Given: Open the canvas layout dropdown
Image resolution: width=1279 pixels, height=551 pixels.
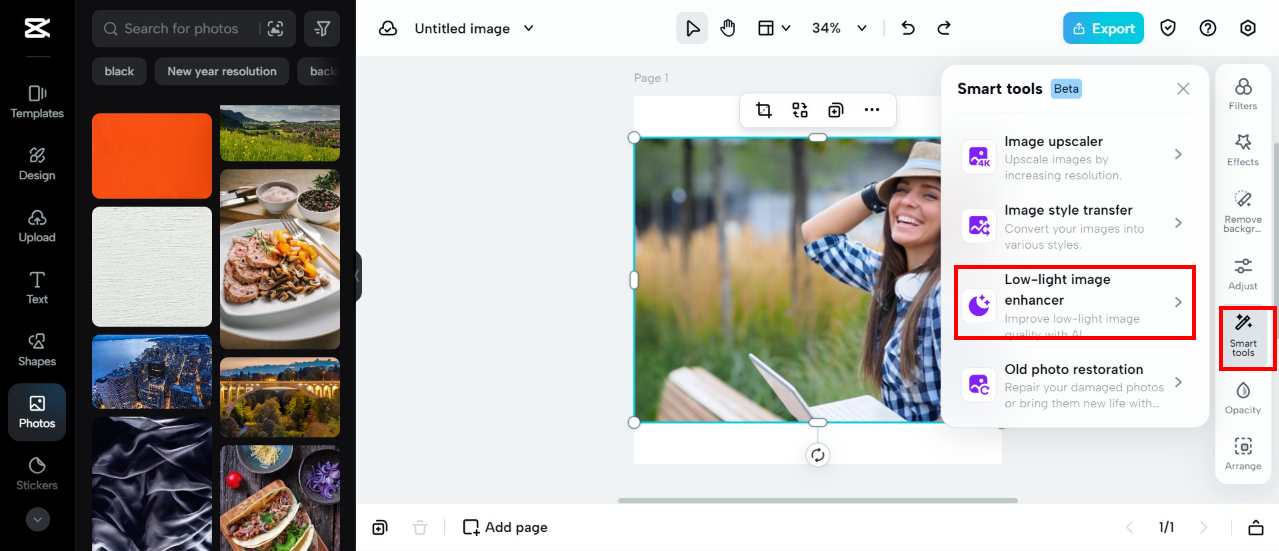Looking at the screenshot, I should point(774,28).
